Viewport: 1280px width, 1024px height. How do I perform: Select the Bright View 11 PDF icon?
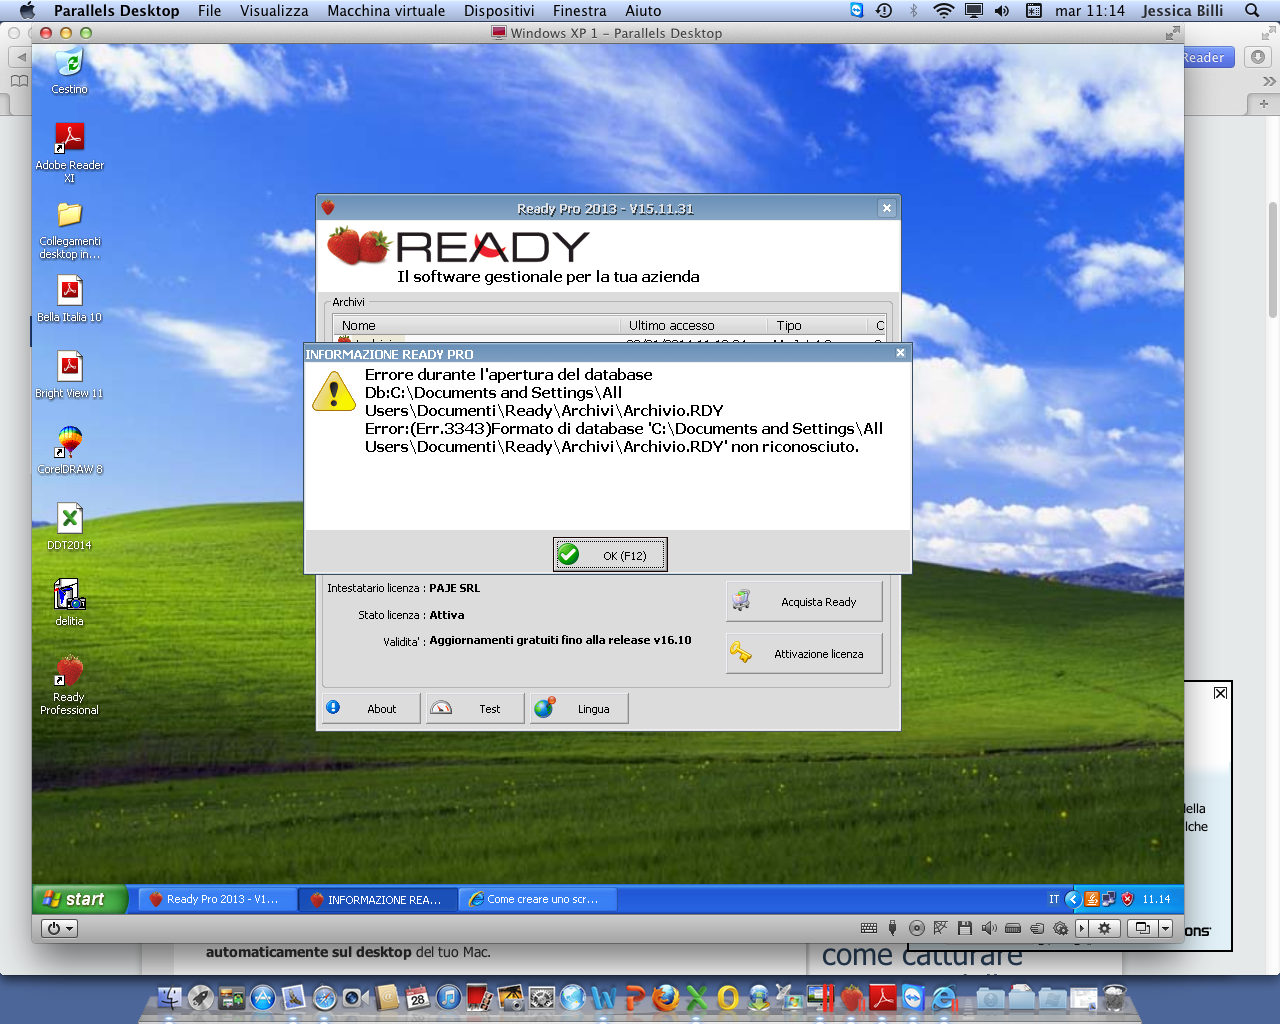[70, 376]
